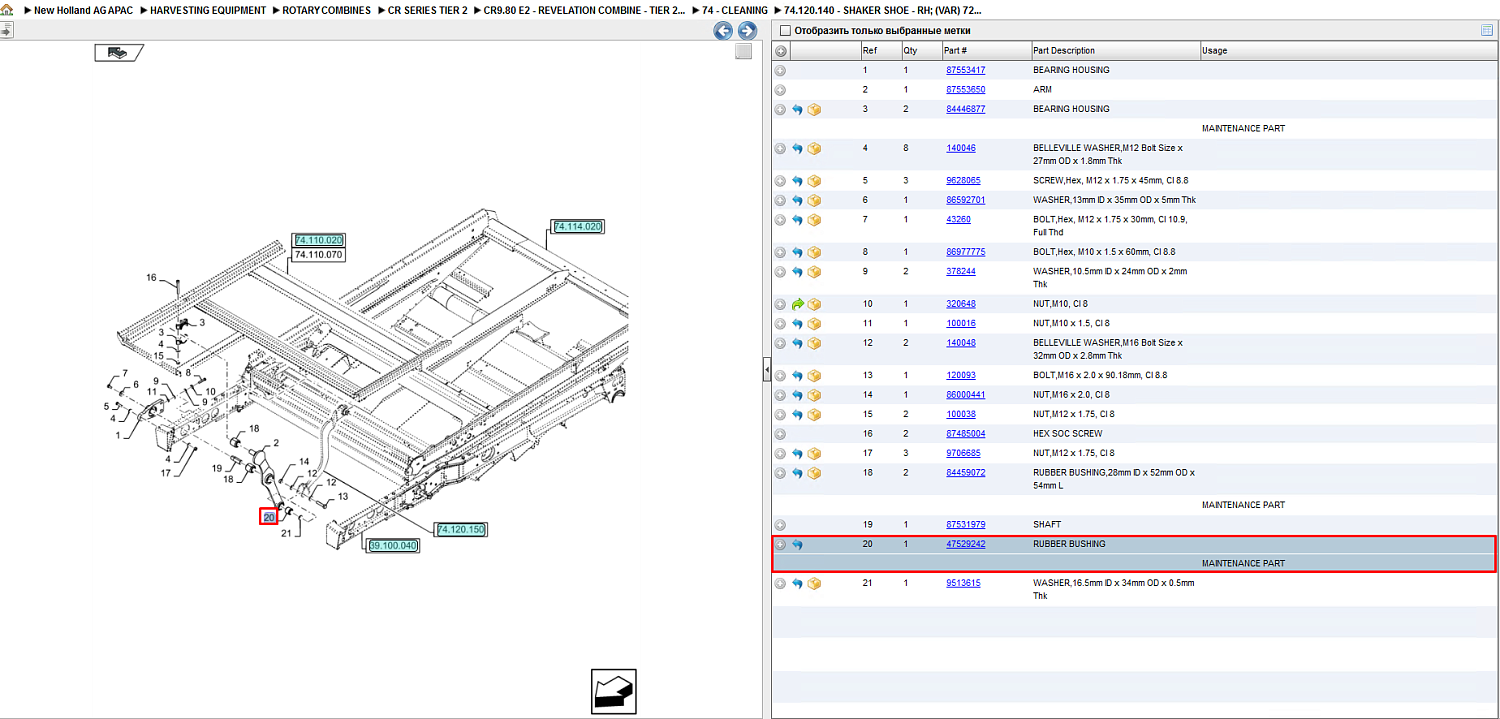Open '74 - CLEANING' breadcrumb
Viewport: 1500px width, 719px height.
(x=734, y=10)
